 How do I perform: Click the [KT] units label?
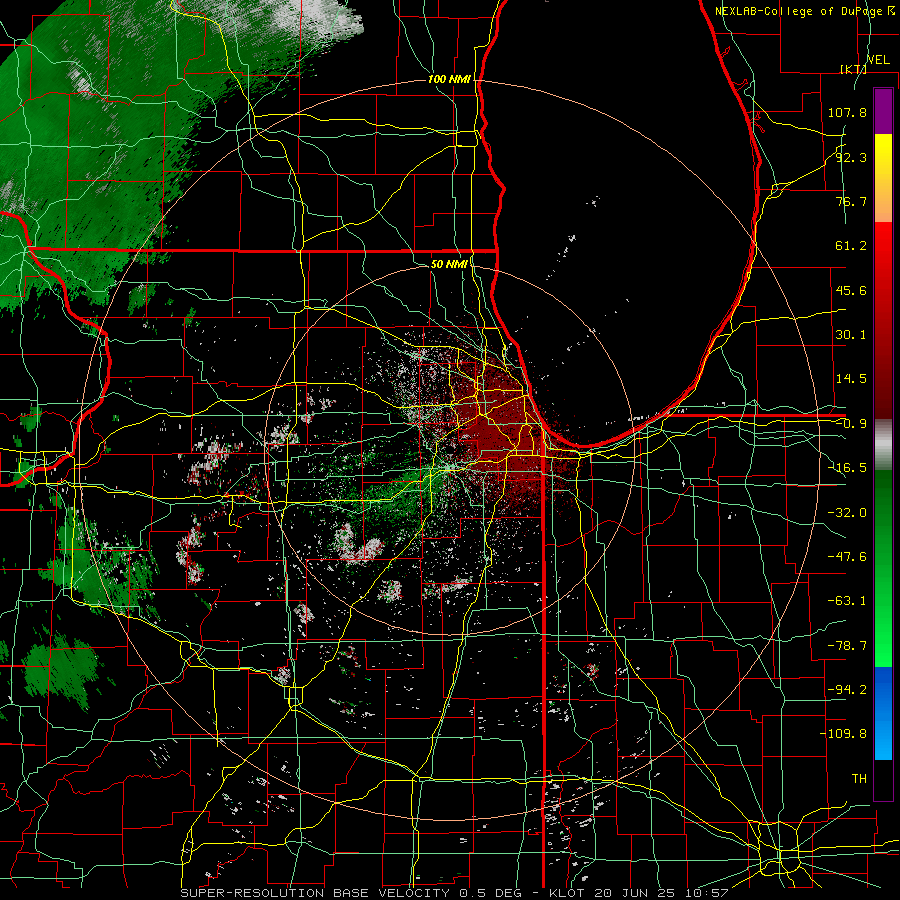(x=853, y=69)
